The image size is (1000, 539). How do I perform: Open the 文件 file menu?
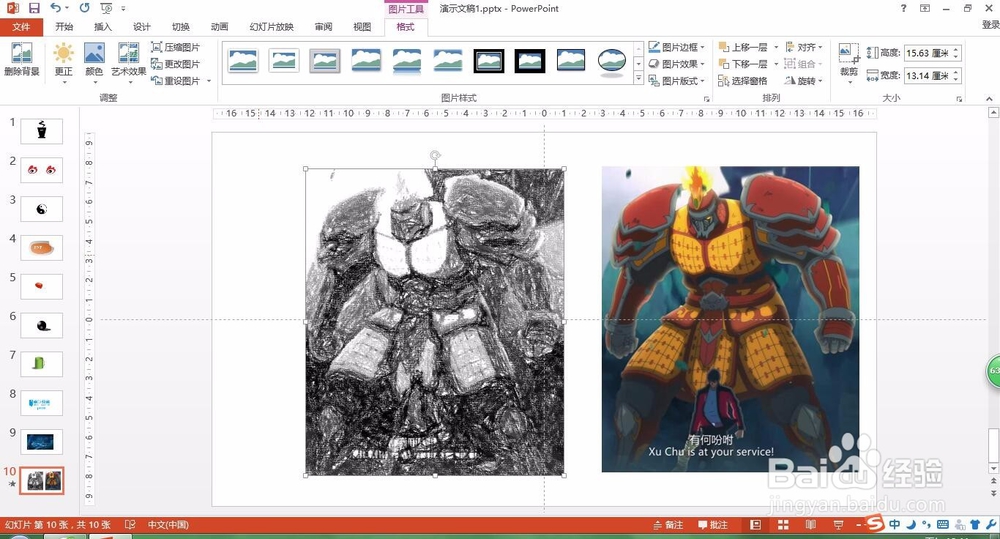coord(21,27)
